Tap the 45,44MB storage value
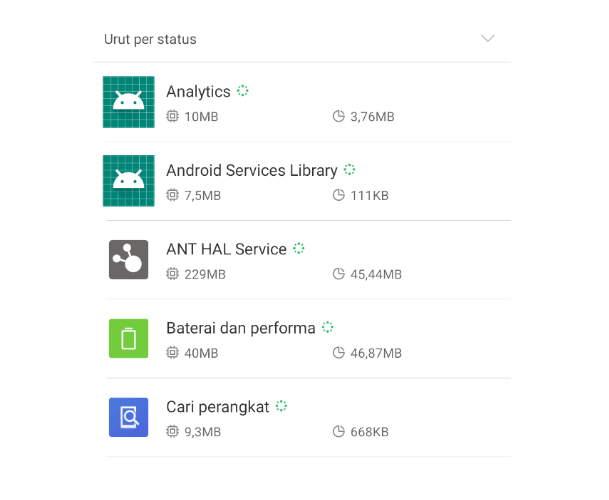Image resolution: width=609 pixels, height=500 pixels. click(x=376, y=274)
